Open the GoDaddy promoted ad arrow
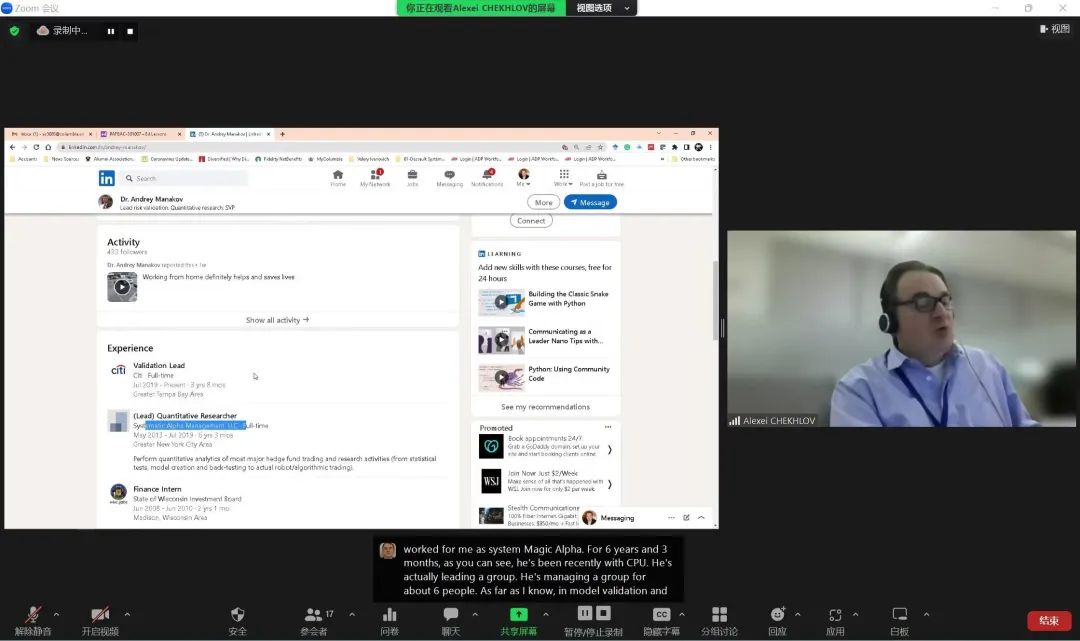 610,450
